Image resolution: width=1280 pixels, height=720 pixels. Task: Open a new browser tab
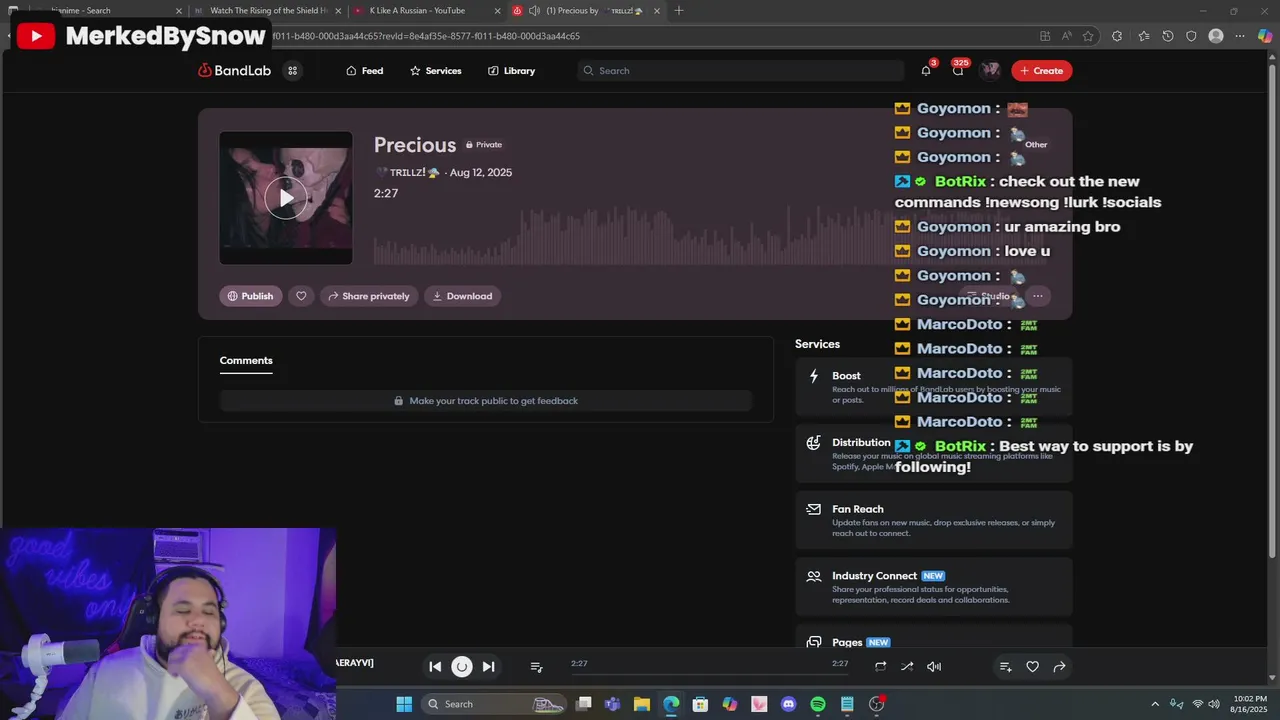[679, 11]
